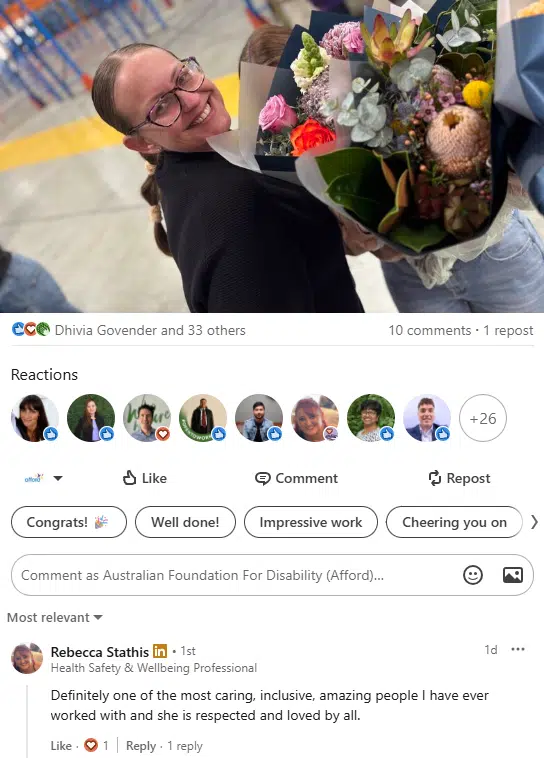Select the Impressive work quick reply

[310, 522]
